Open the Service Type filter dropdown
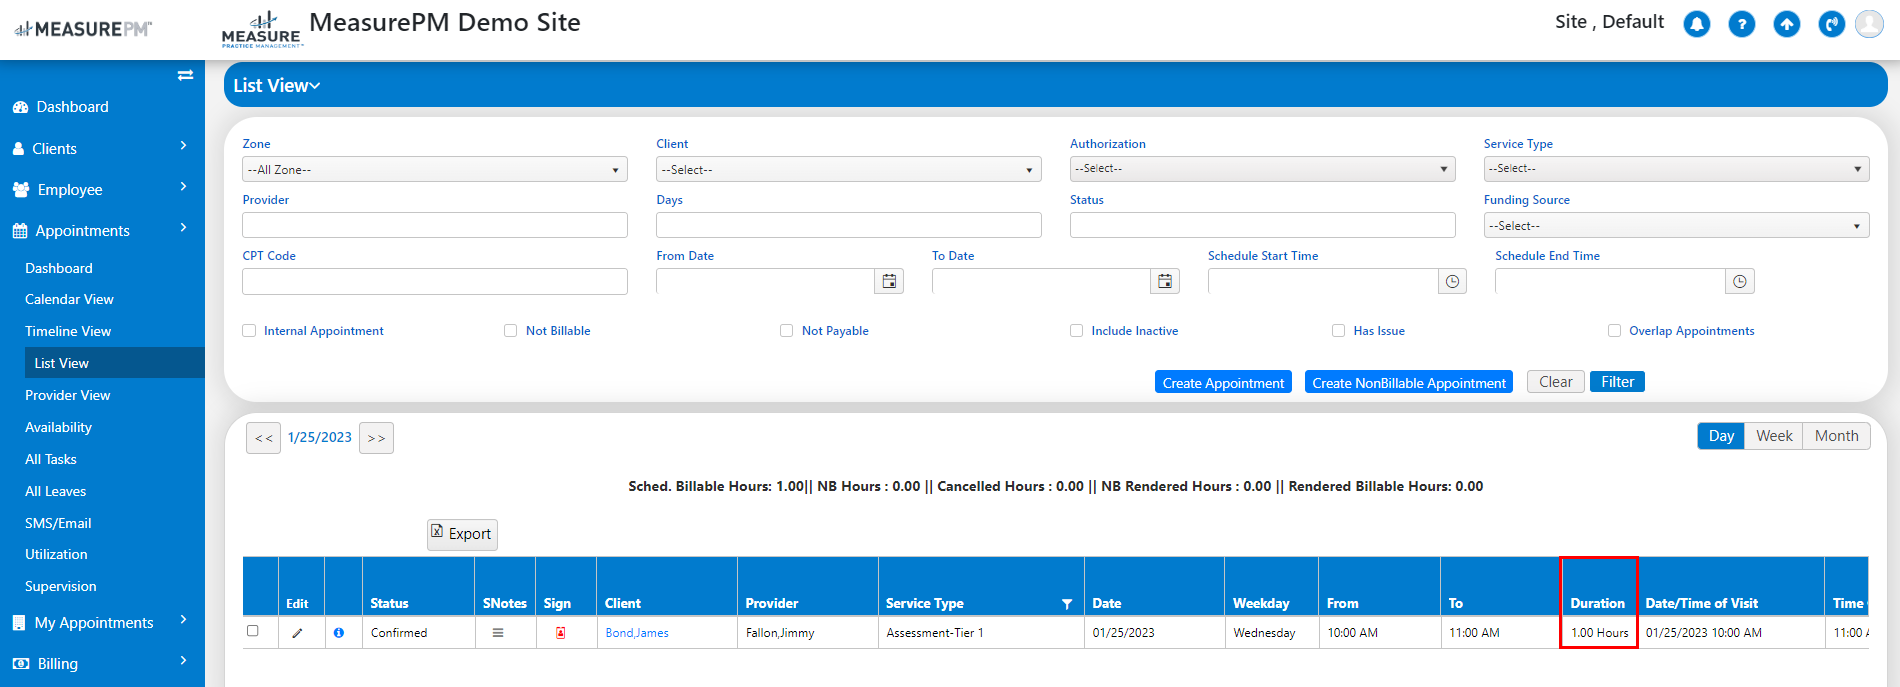Viewport: 1900px width, 687px height. click(1677, 169)
